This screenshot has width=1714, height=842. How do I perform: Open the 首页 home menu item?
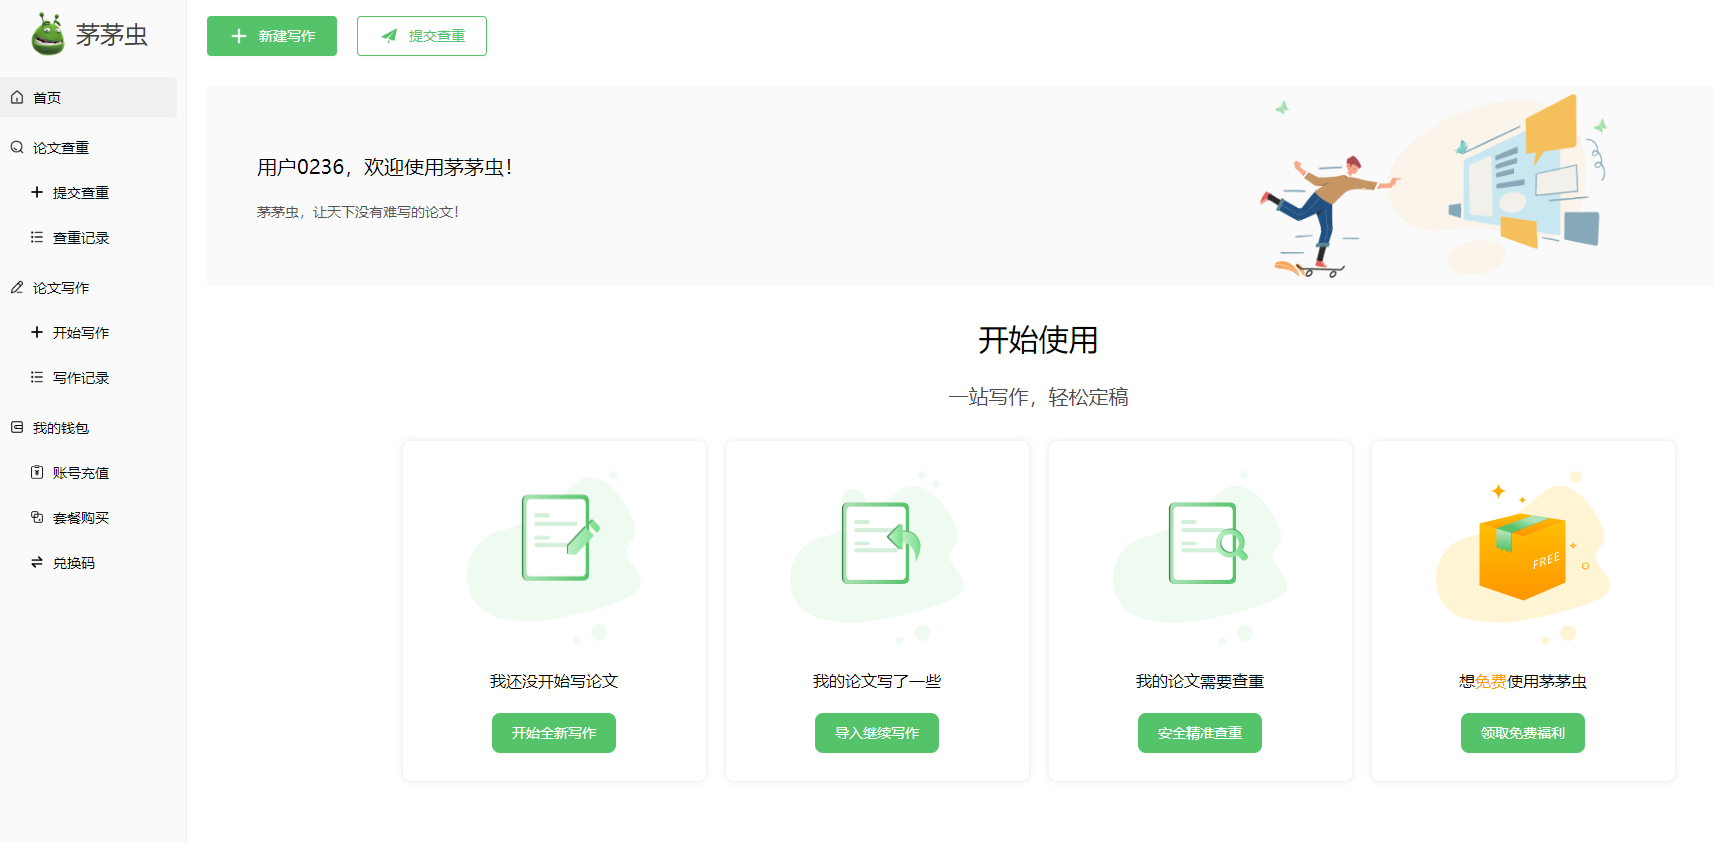88,97
